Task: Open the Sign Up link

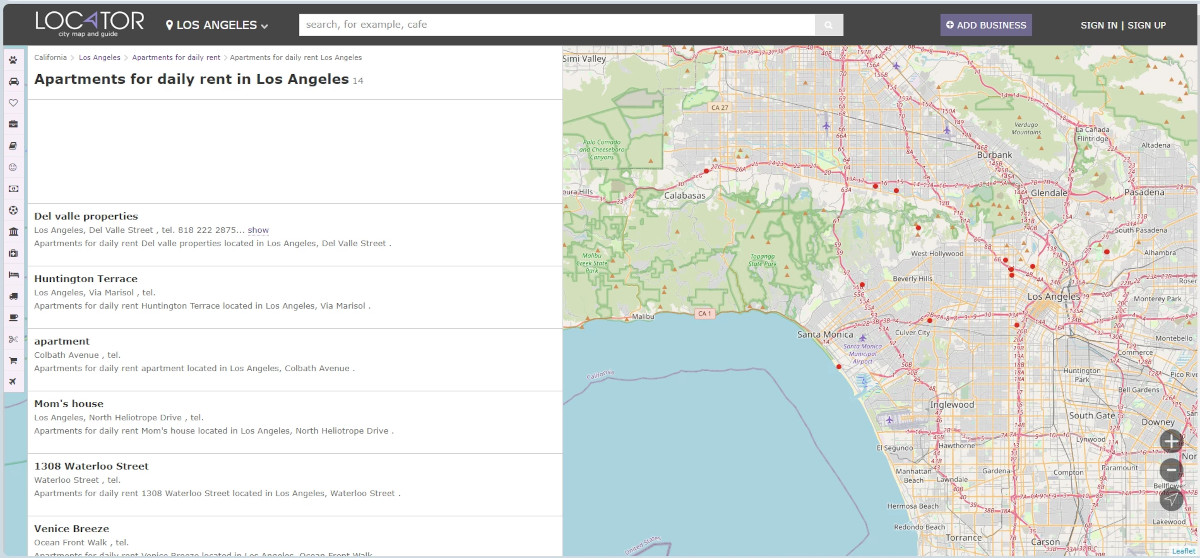Action: [1146, 25]
